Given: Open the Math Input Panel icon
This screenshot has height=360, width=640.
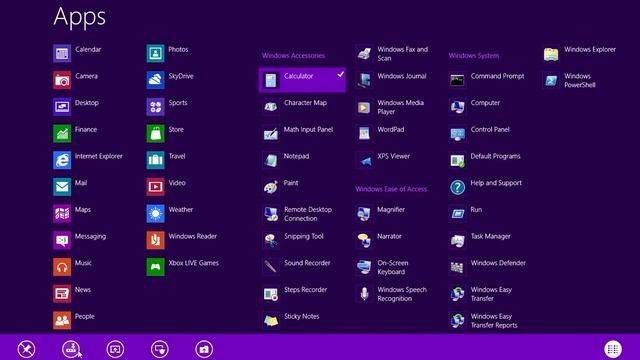Looking at the screenshot, I should (271, 133).
